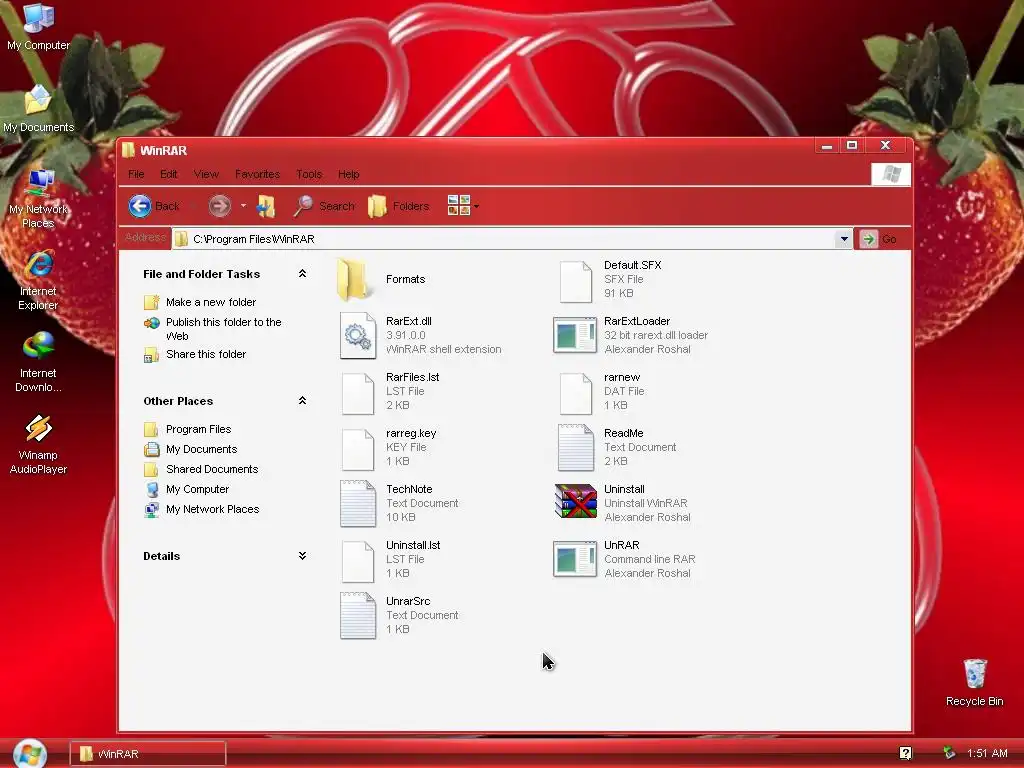Select the RarFiles.lst file icon

358,393
